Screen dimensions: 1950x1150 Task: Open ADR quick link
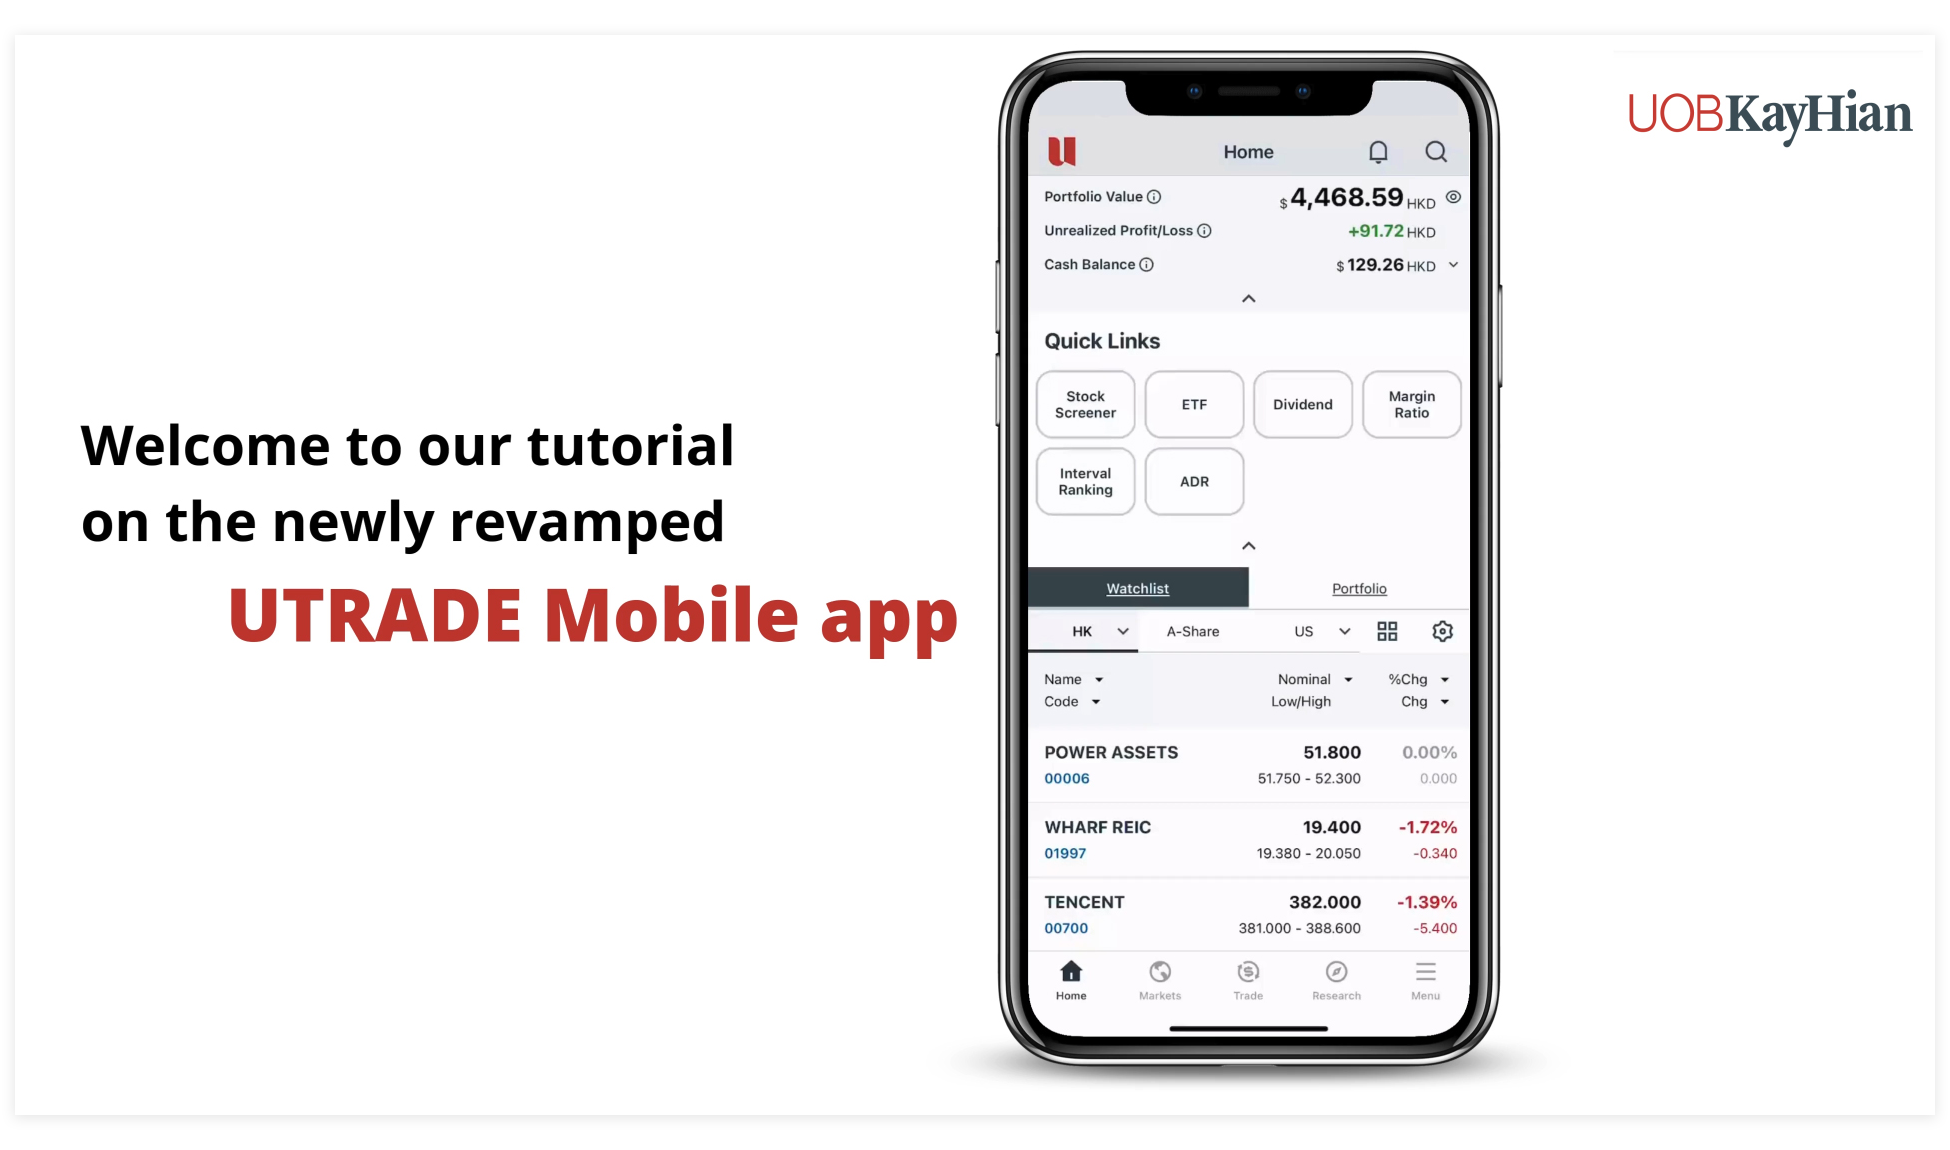(x=1193, y=482)
